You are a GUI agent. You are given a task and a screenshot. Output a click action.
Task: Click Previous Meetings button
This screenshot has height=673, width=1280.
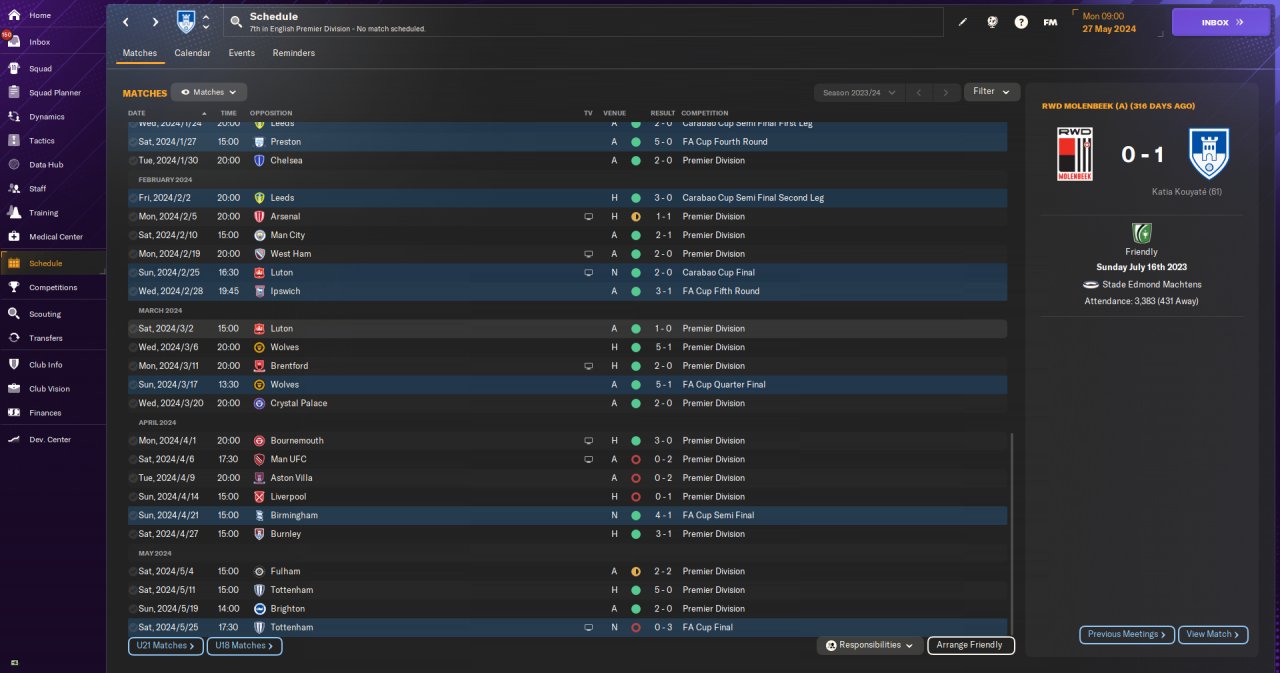(1127, 635)
